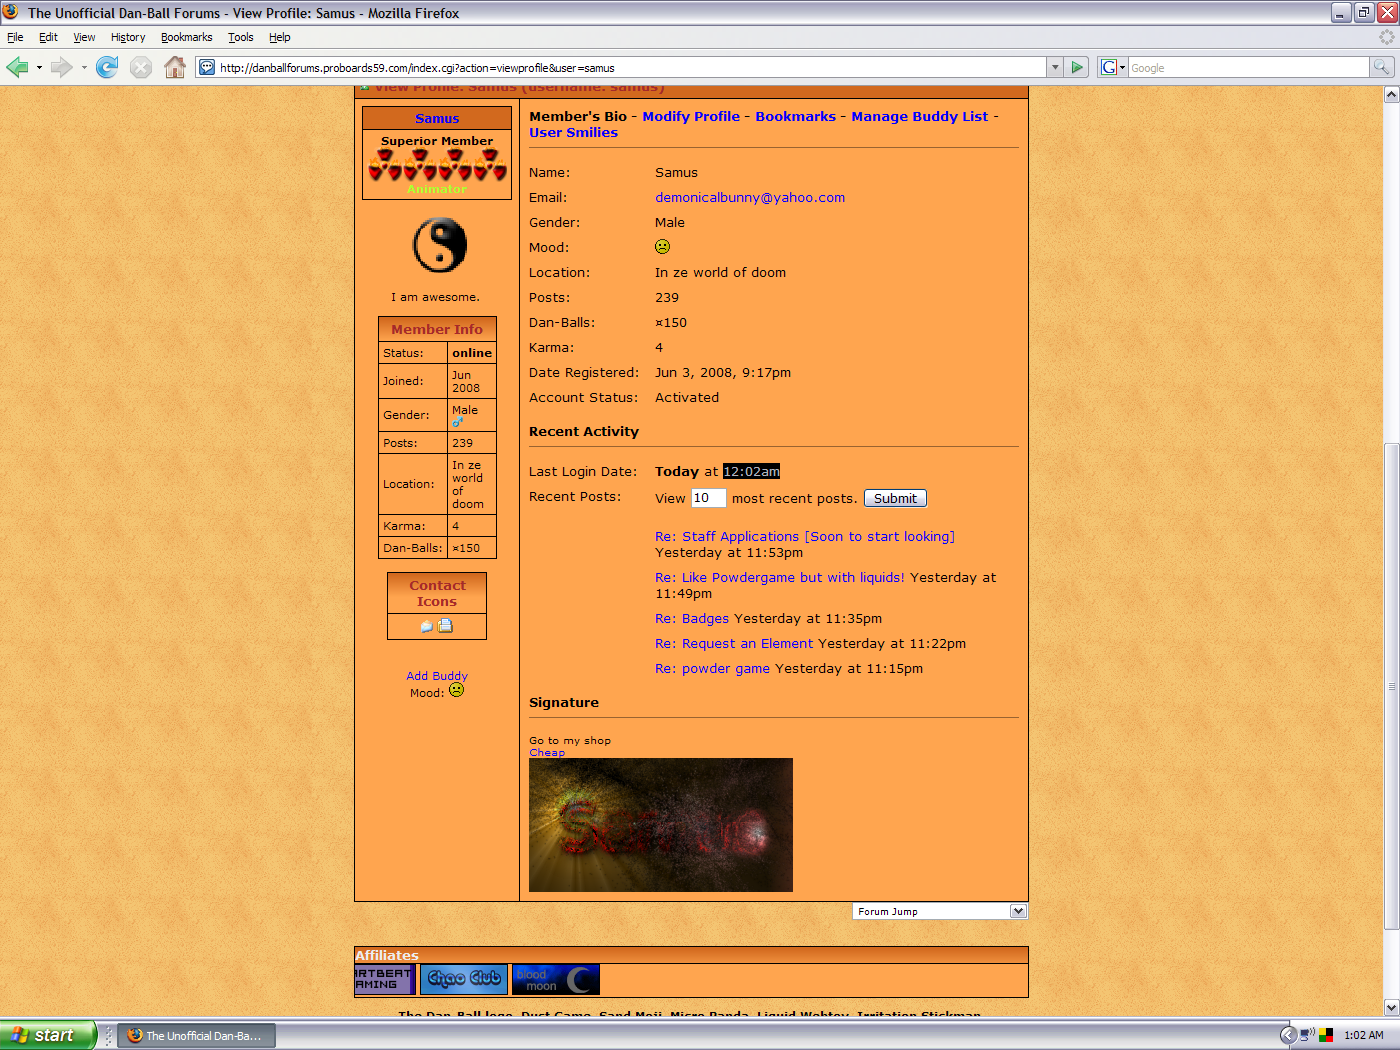Click the Animator rank label
The image size is (1400, 1050).
tap(437, 189)
